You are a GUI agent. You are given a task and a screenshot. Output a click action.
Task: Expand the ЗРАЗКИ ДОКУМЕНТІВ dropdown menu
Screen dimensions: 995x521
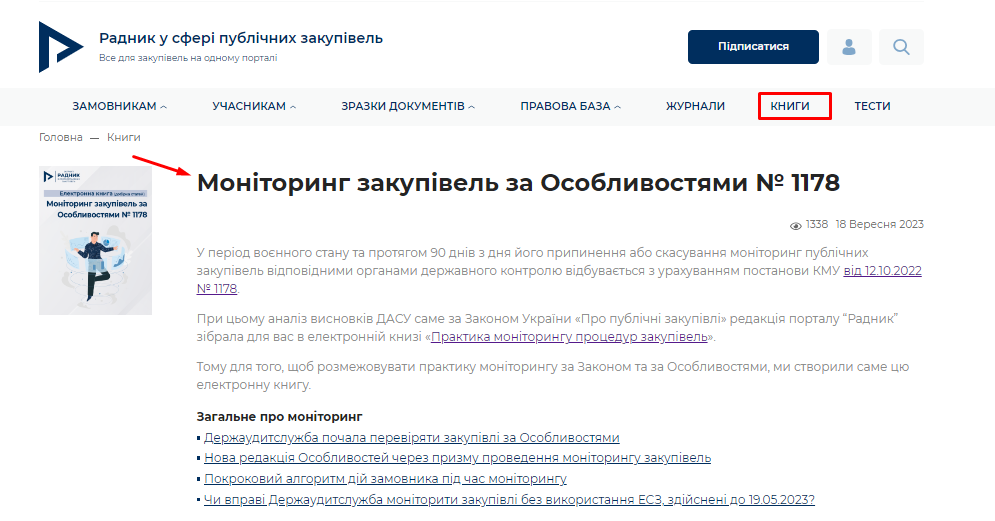[x=407, y=106]
